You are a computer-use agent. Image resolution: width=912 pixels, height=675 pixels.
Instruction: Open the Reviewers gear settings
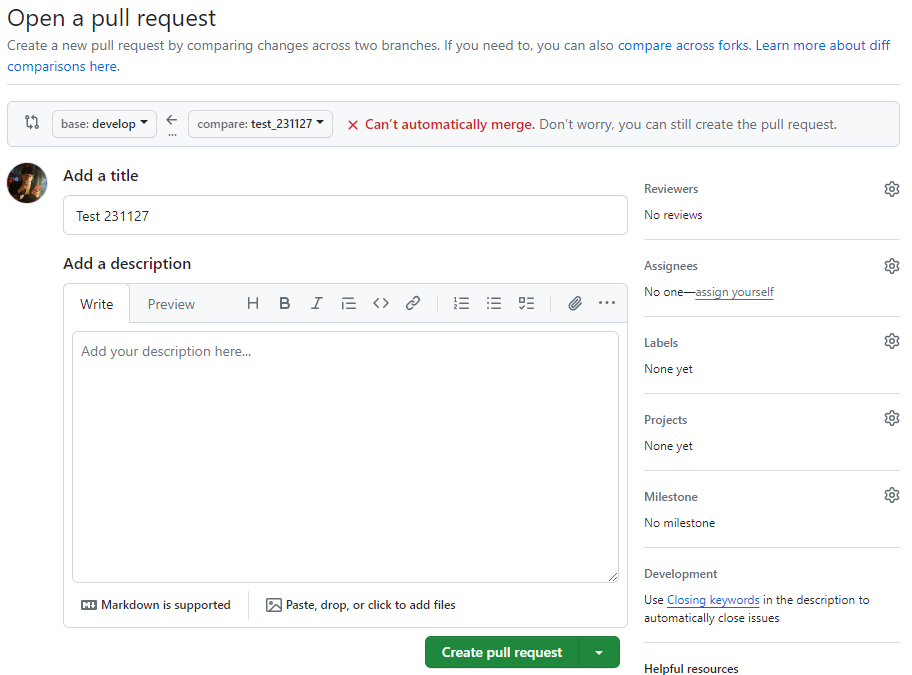point(892,189)
